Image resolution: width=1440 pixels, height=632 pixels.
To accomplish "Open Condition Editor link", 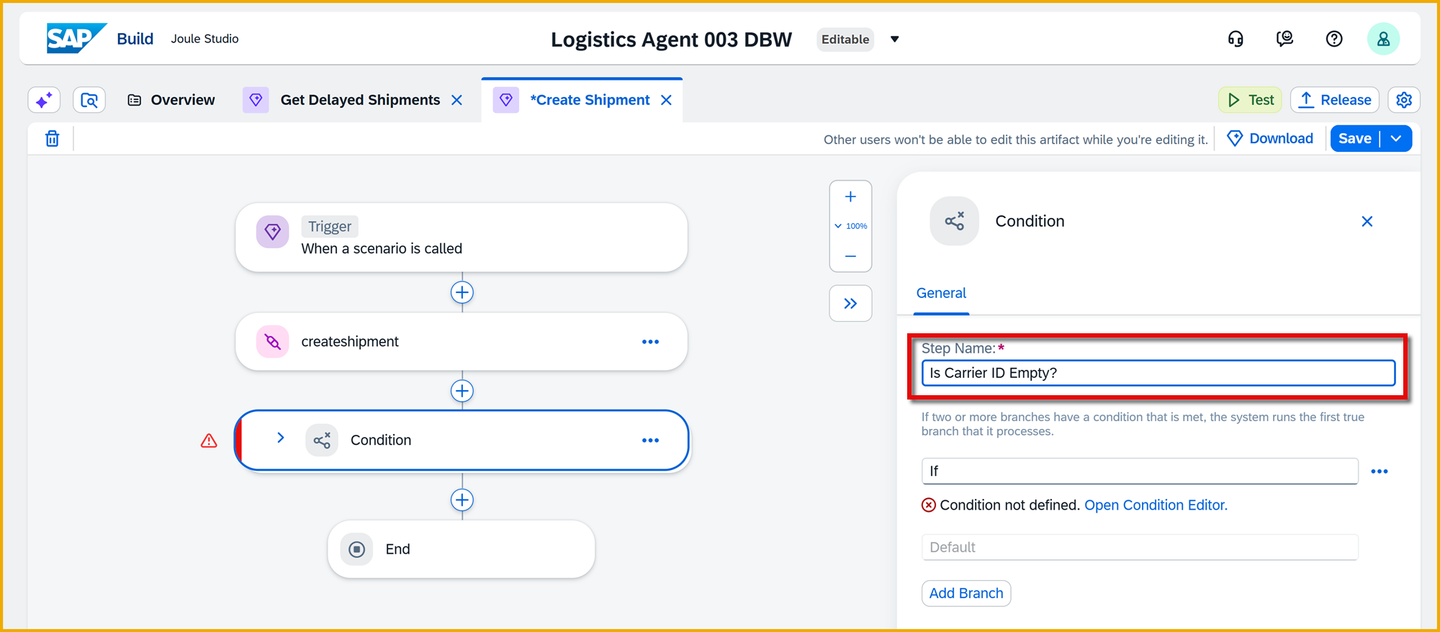I will point(1156,505).
